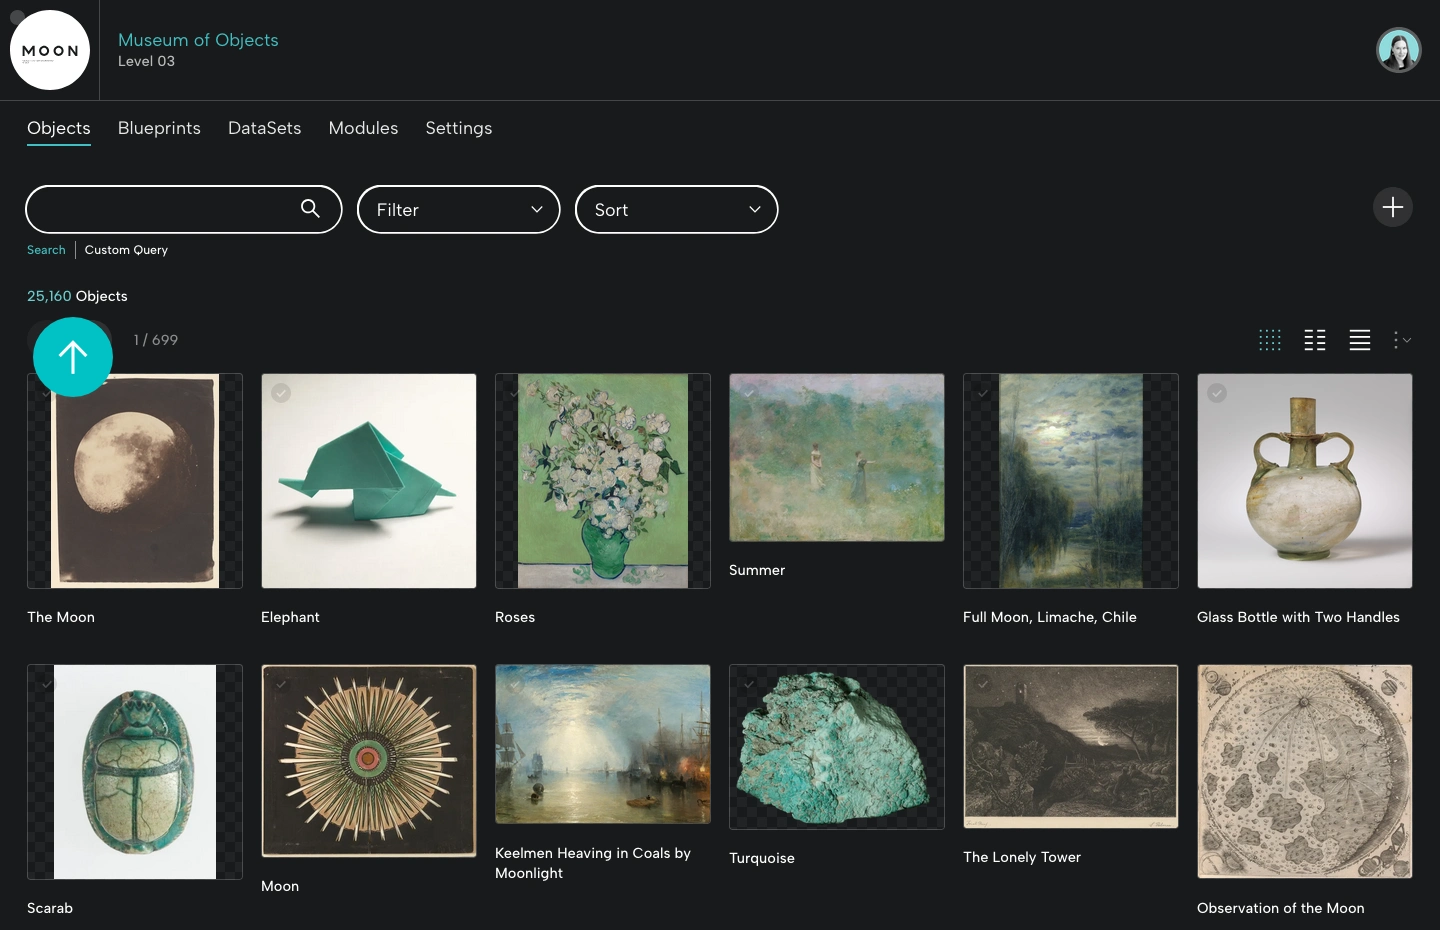Switch to the full-width list view
The image size is (1440, 930).
click(1360, 340)
